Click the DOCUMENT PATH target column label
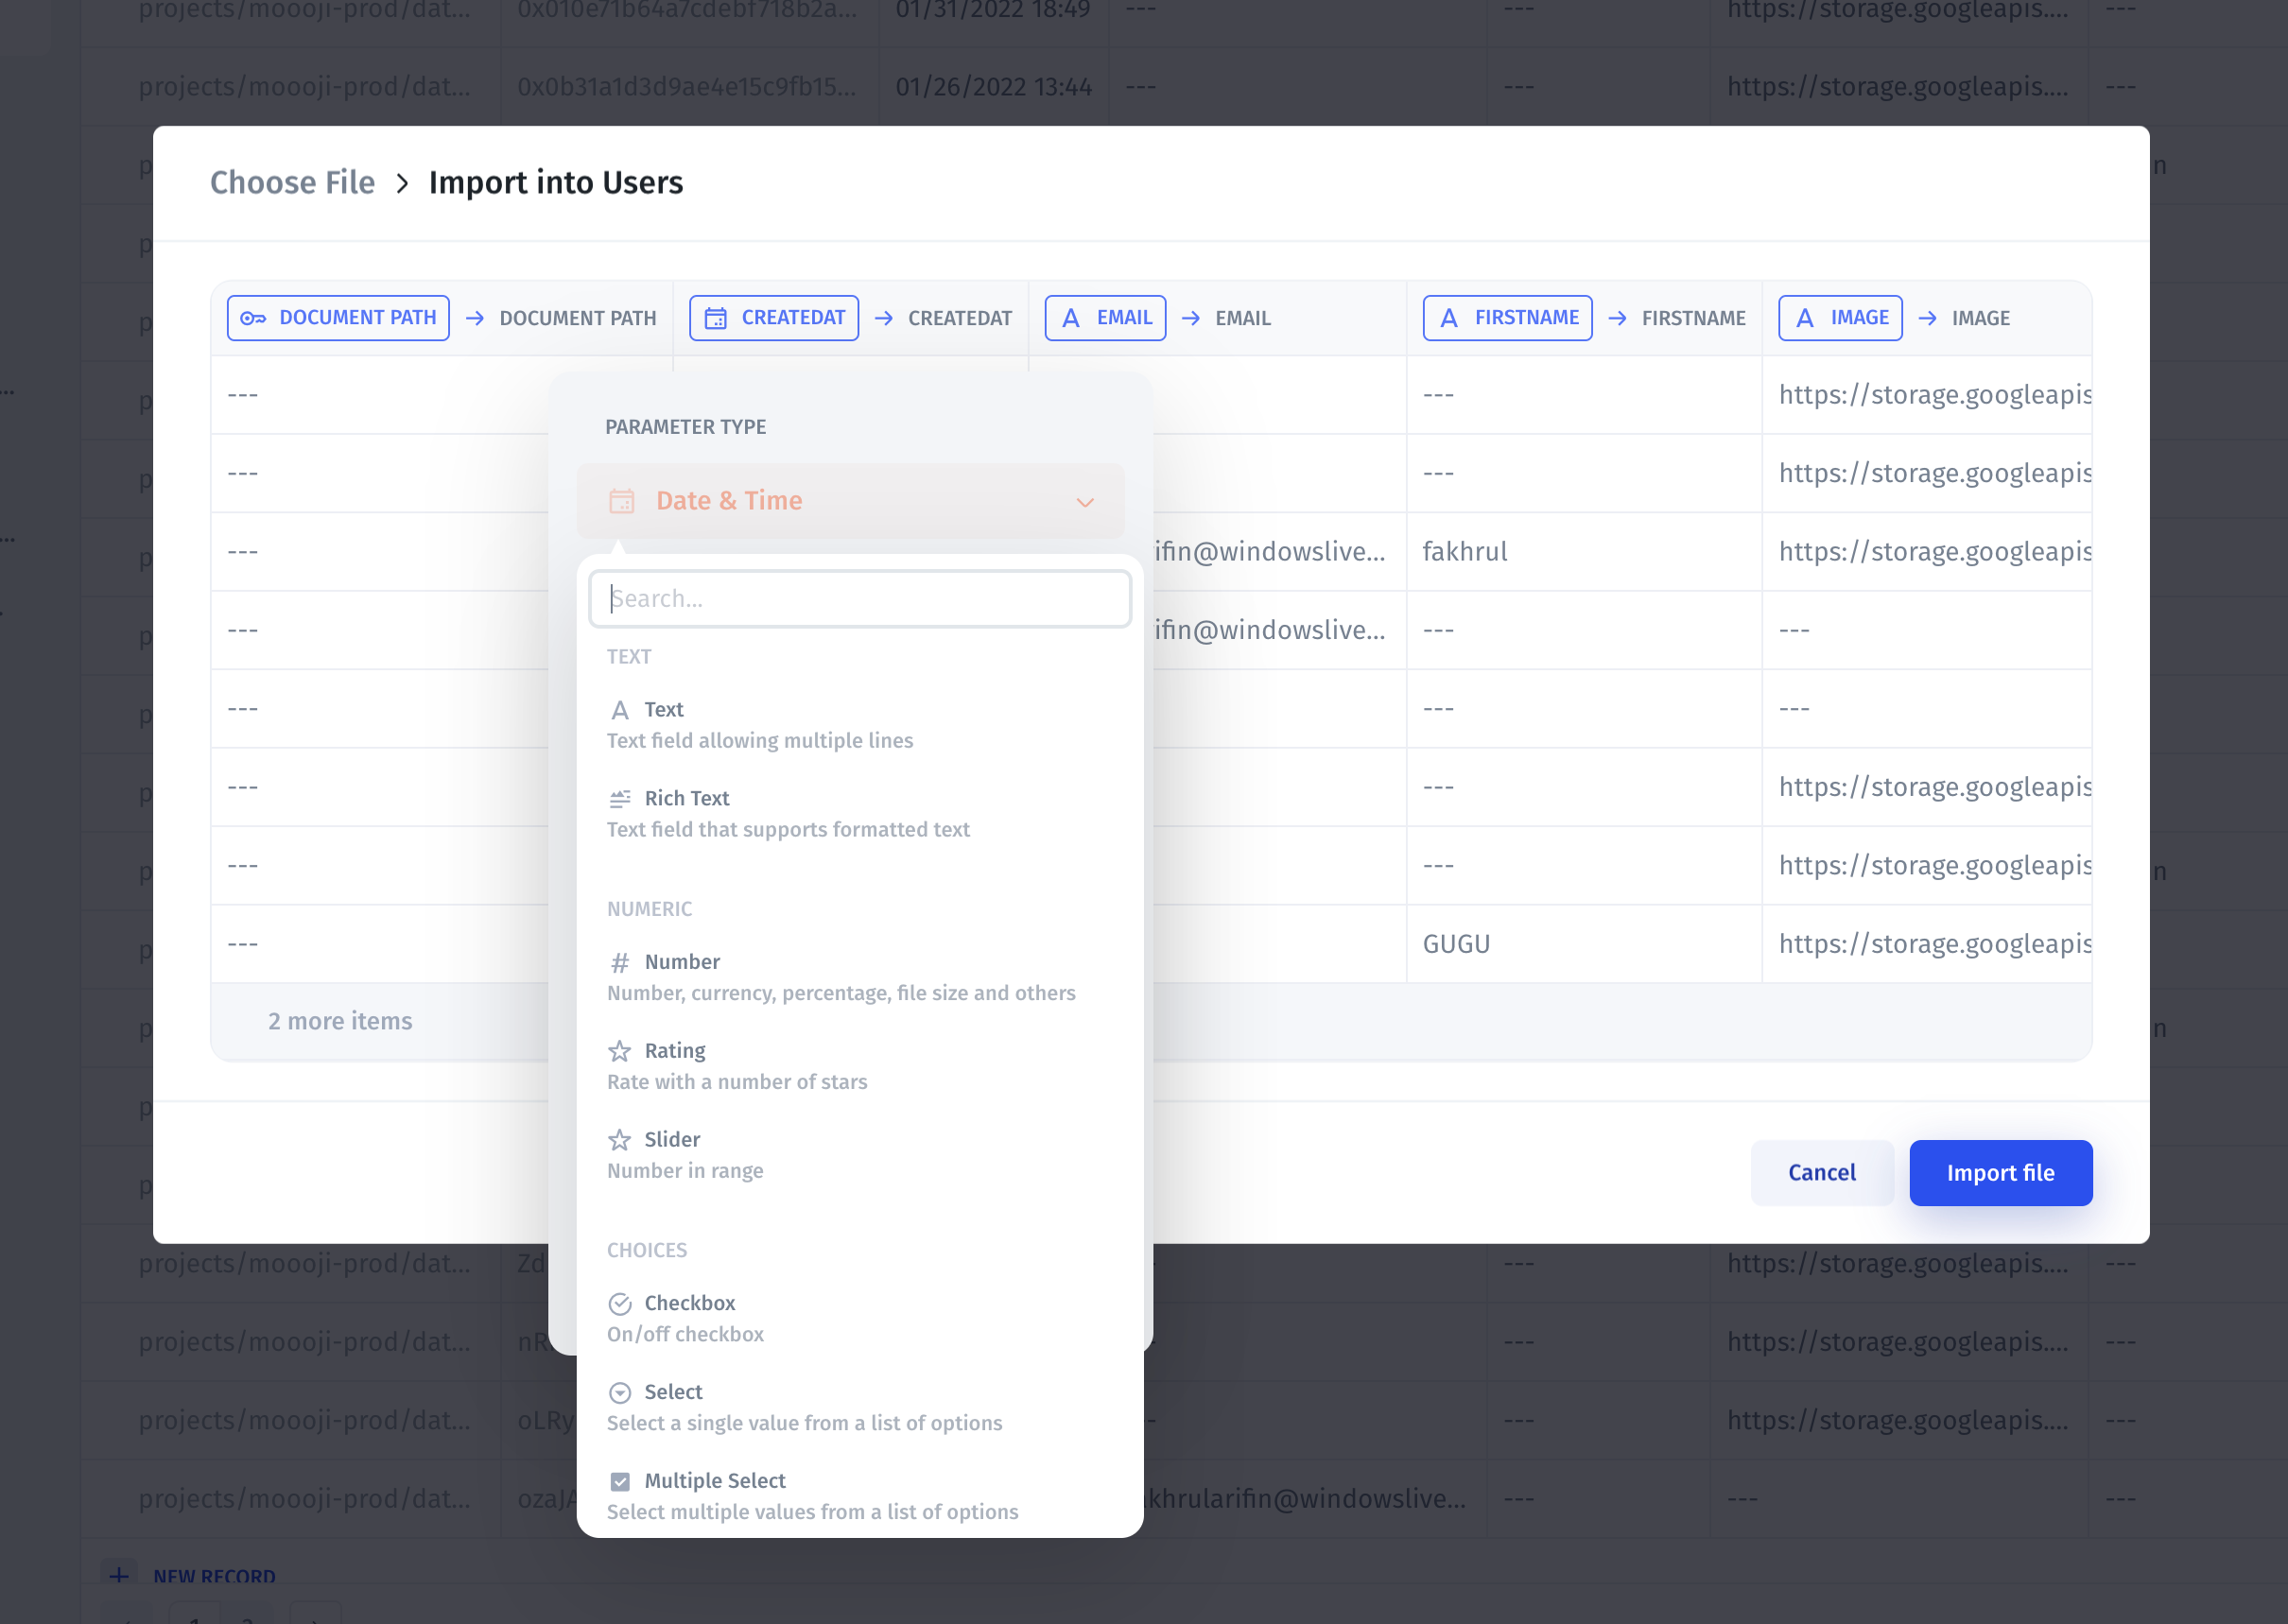 [x=578, y=318]
